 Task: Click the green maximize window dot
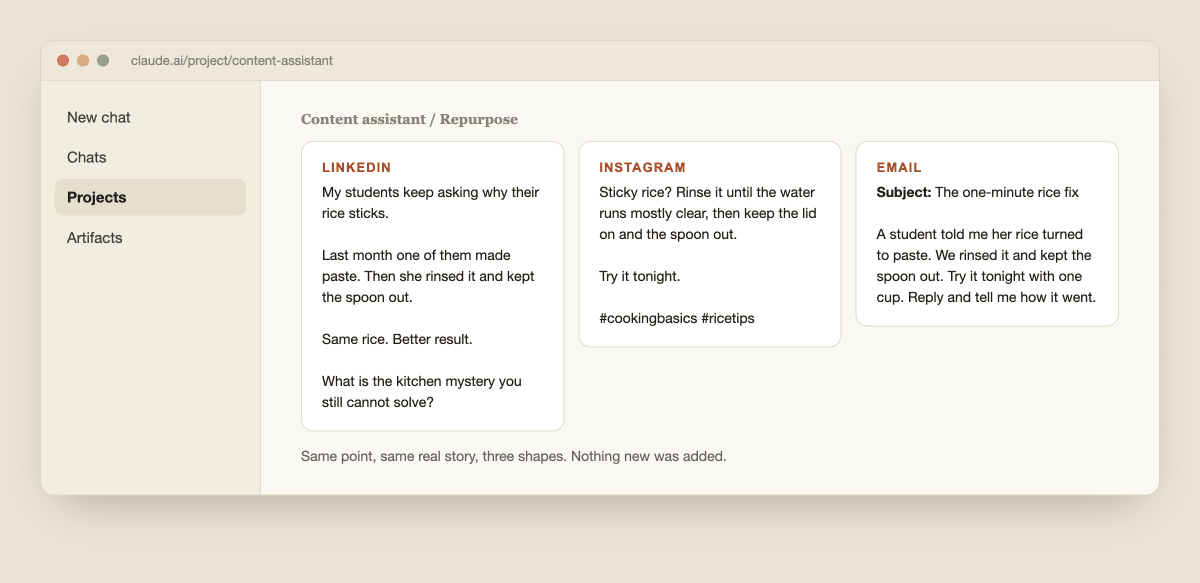pos(103,61)
